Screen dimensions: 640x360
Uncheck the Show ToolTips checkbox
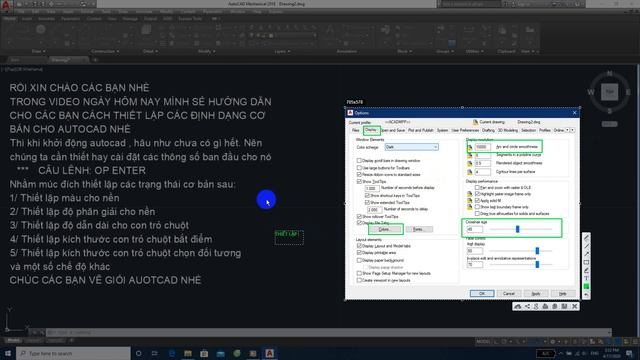click(359, 181)
